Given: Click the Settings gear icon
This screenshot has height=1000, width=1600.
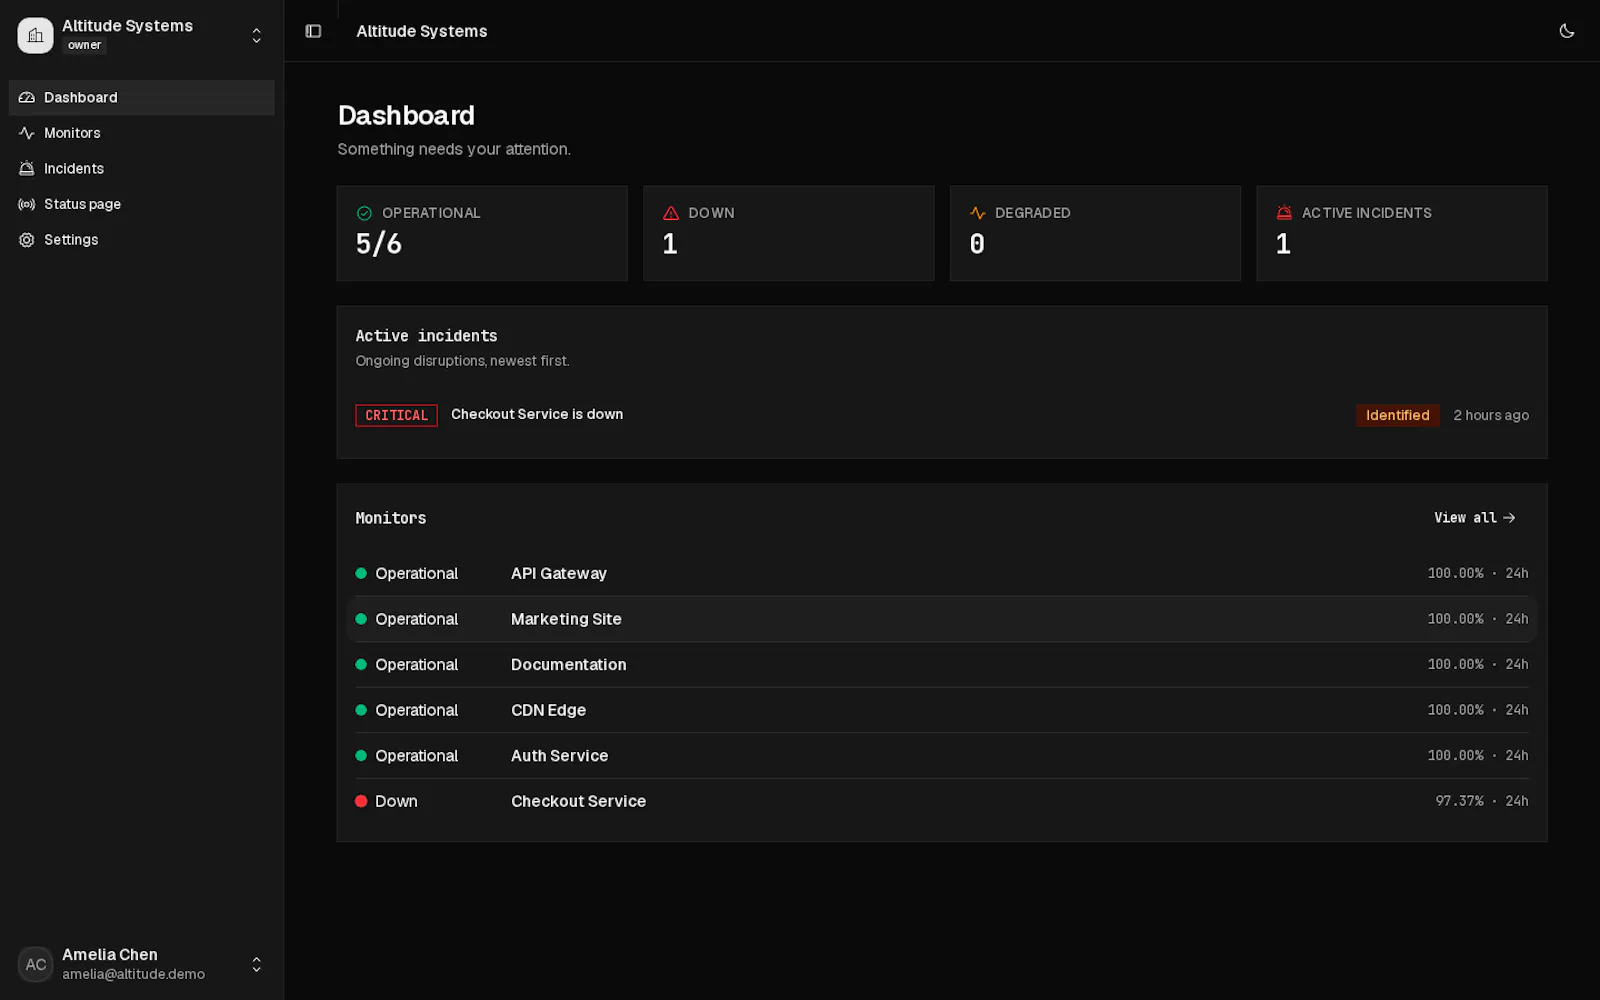Looking at the screenshot, I should coord(27,240).
